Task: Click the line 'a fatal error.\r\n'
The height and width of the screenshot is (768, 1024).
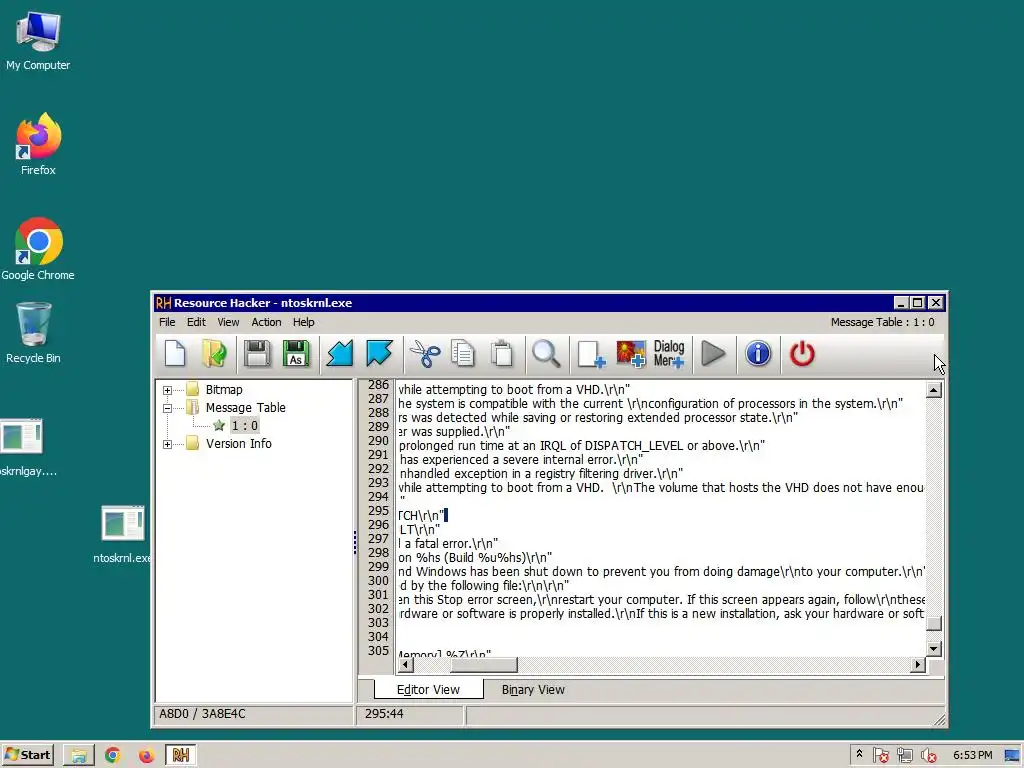Action: tap(448, 544)
